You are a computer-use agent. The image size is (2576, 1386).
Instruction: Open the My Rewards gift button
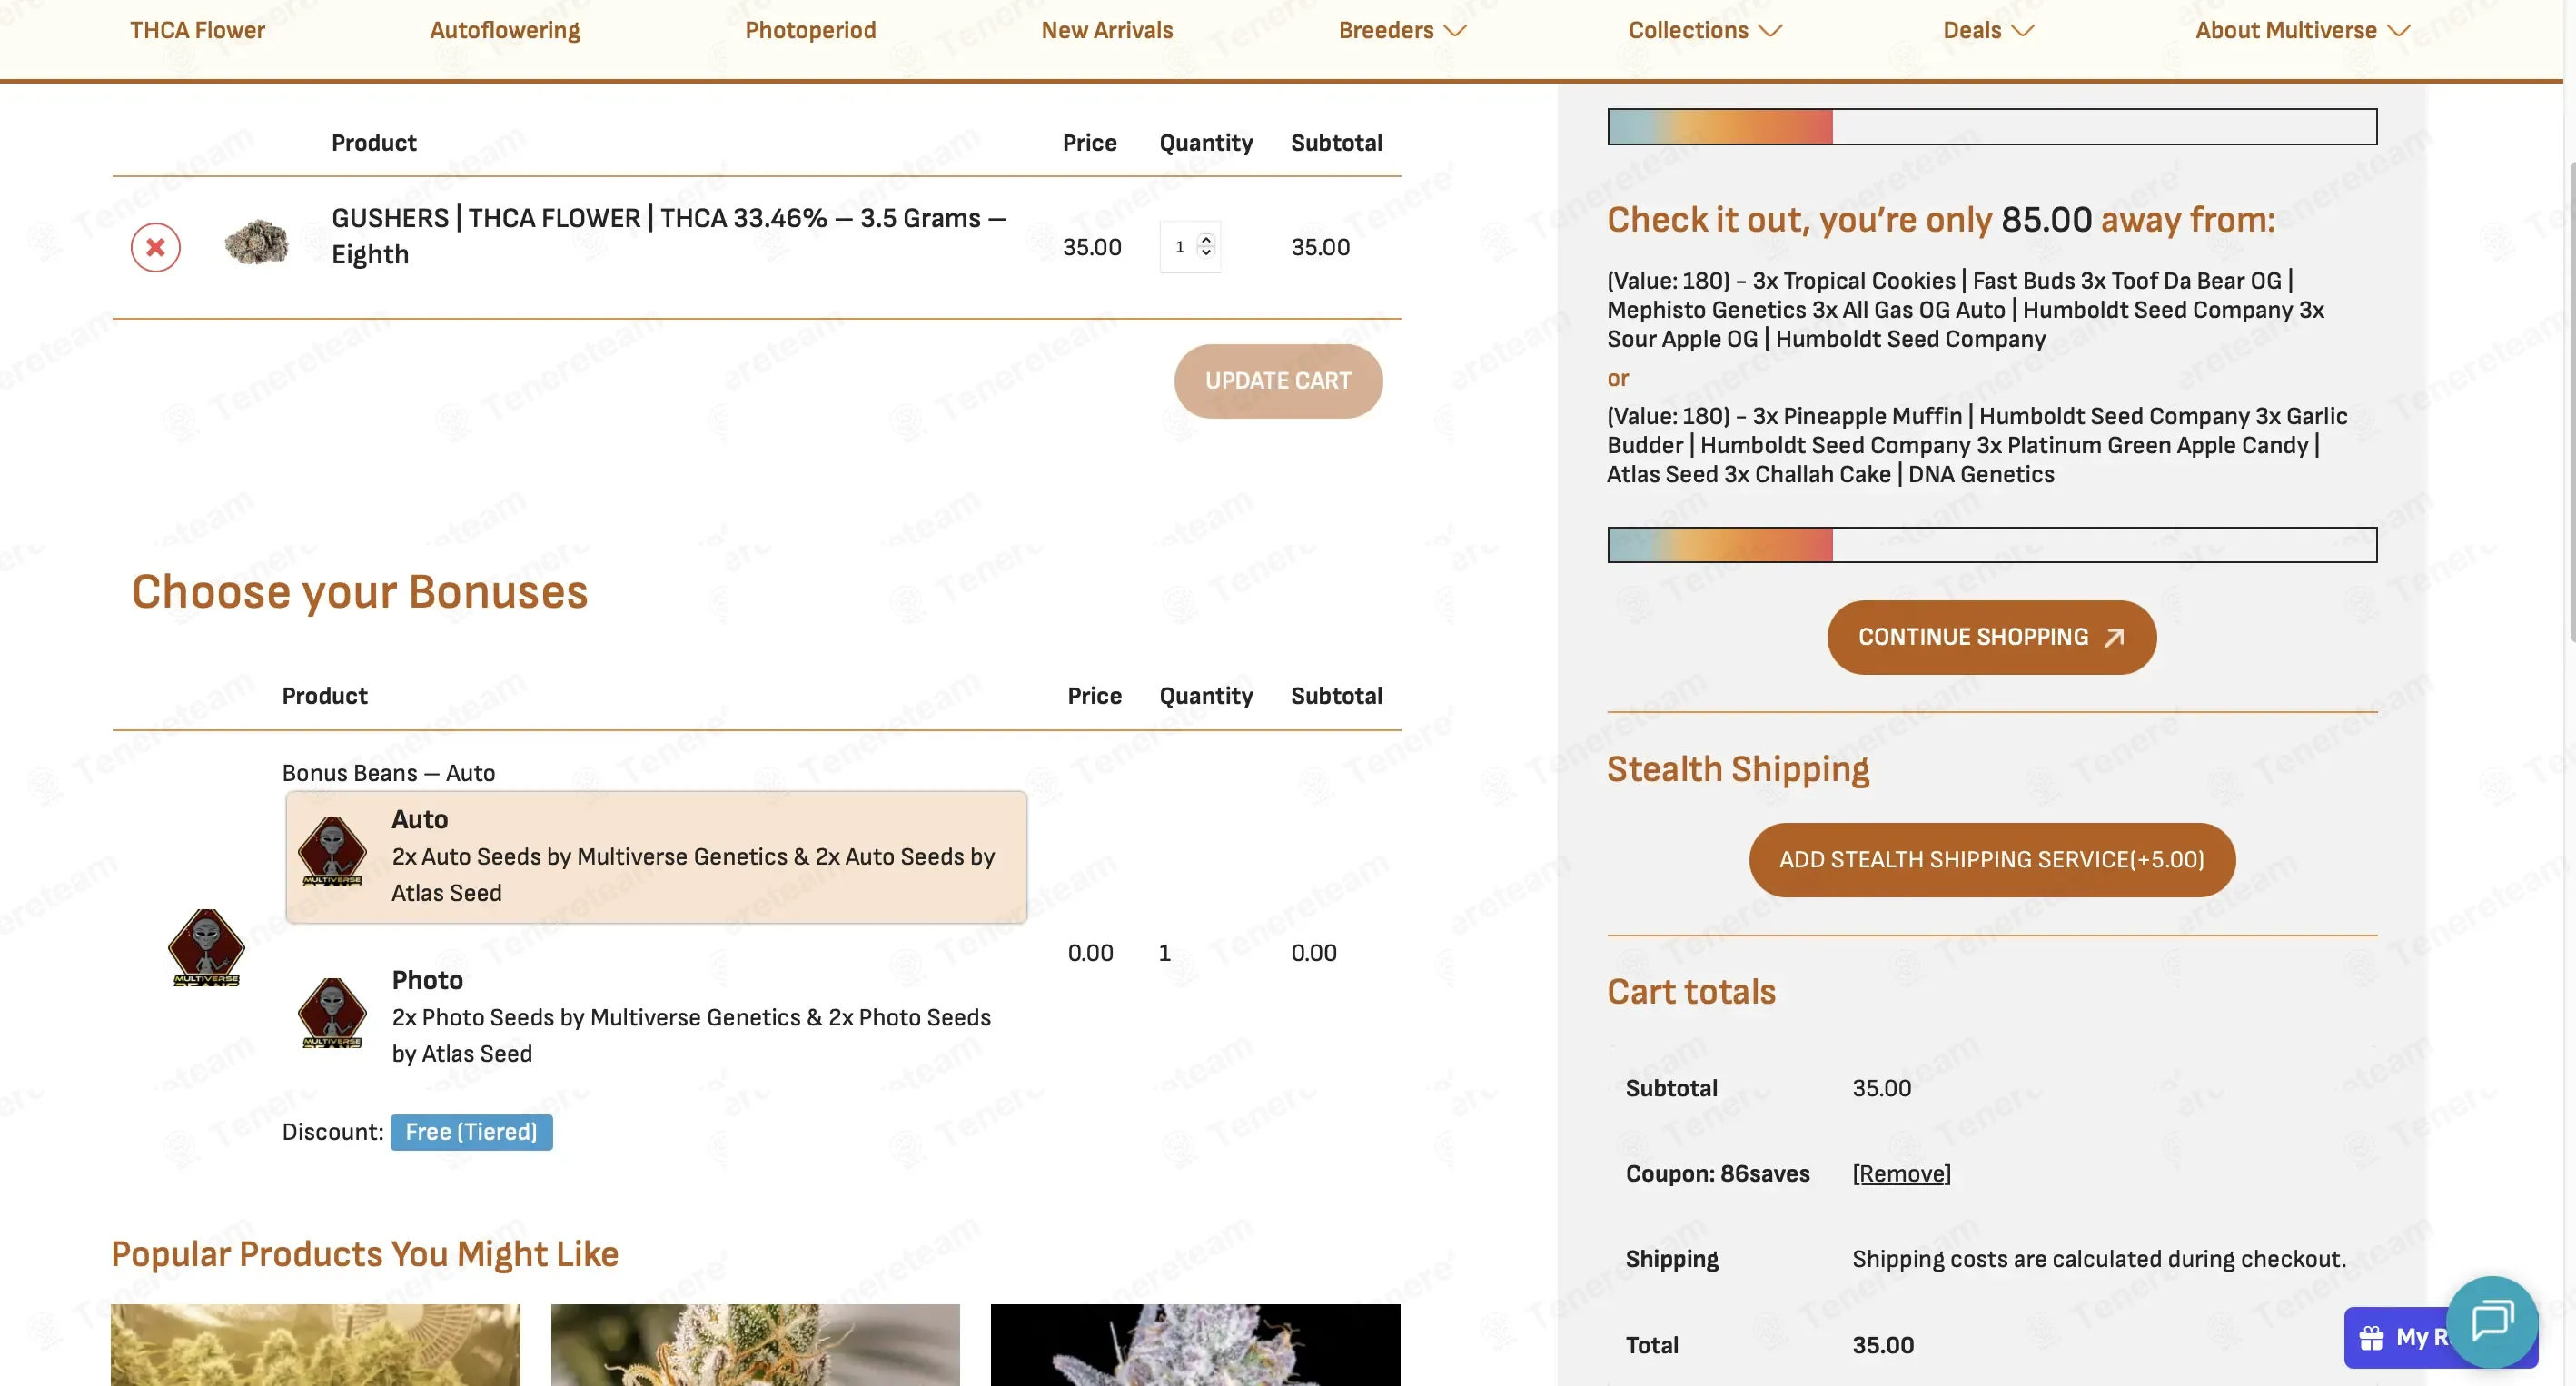point(2396,1338)
